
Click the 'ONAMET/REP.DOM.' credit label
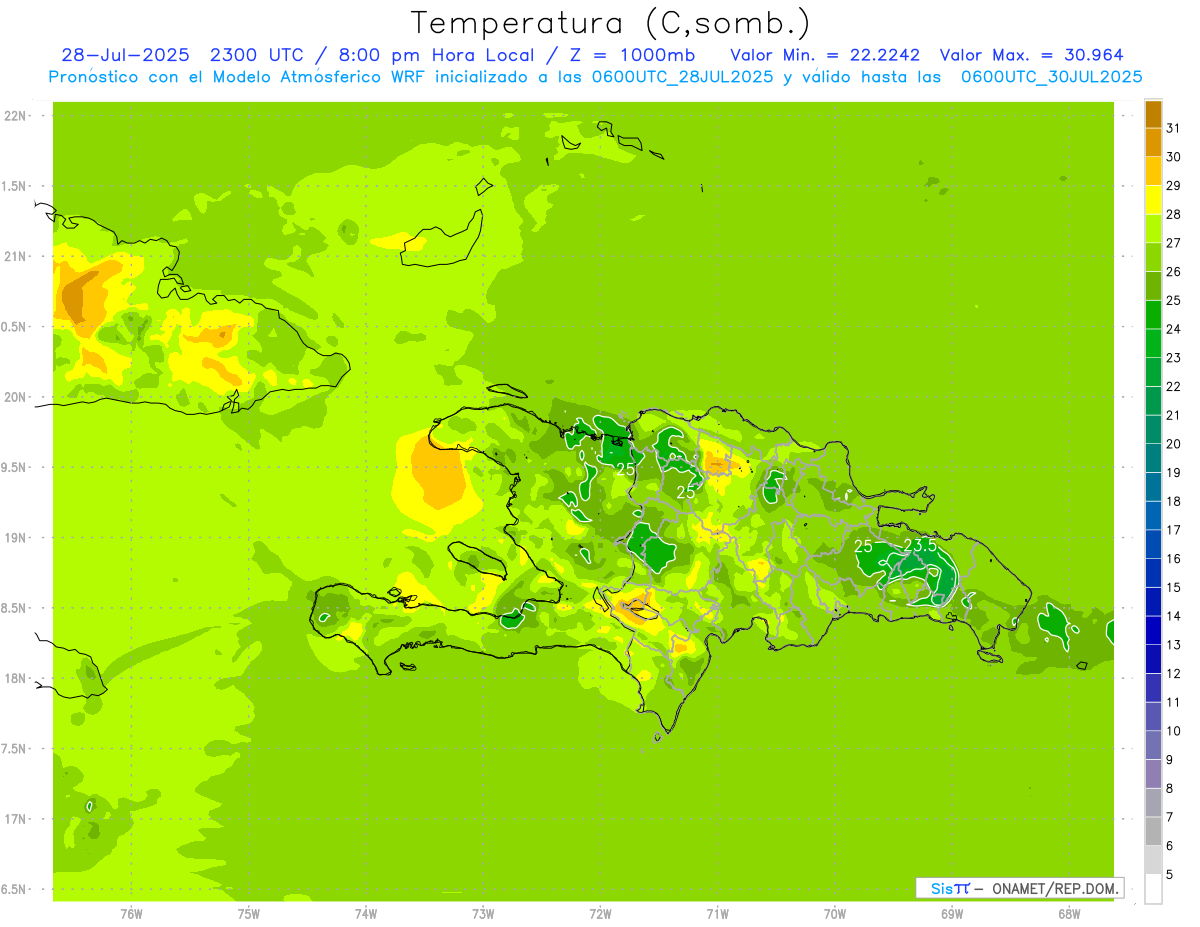(1054, 888)
